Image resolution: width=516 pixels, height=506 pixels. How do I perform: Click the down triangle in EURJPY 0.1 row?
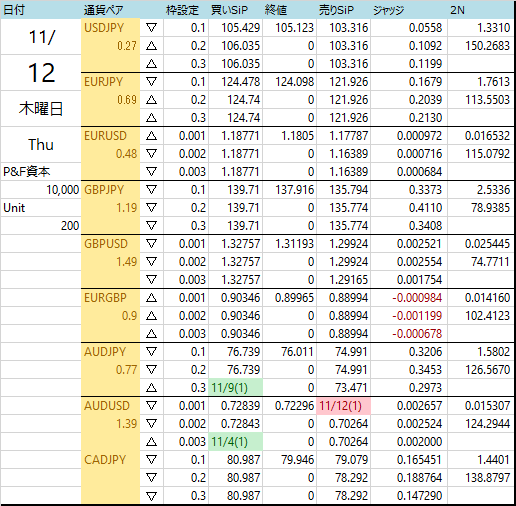coord(151,82)
